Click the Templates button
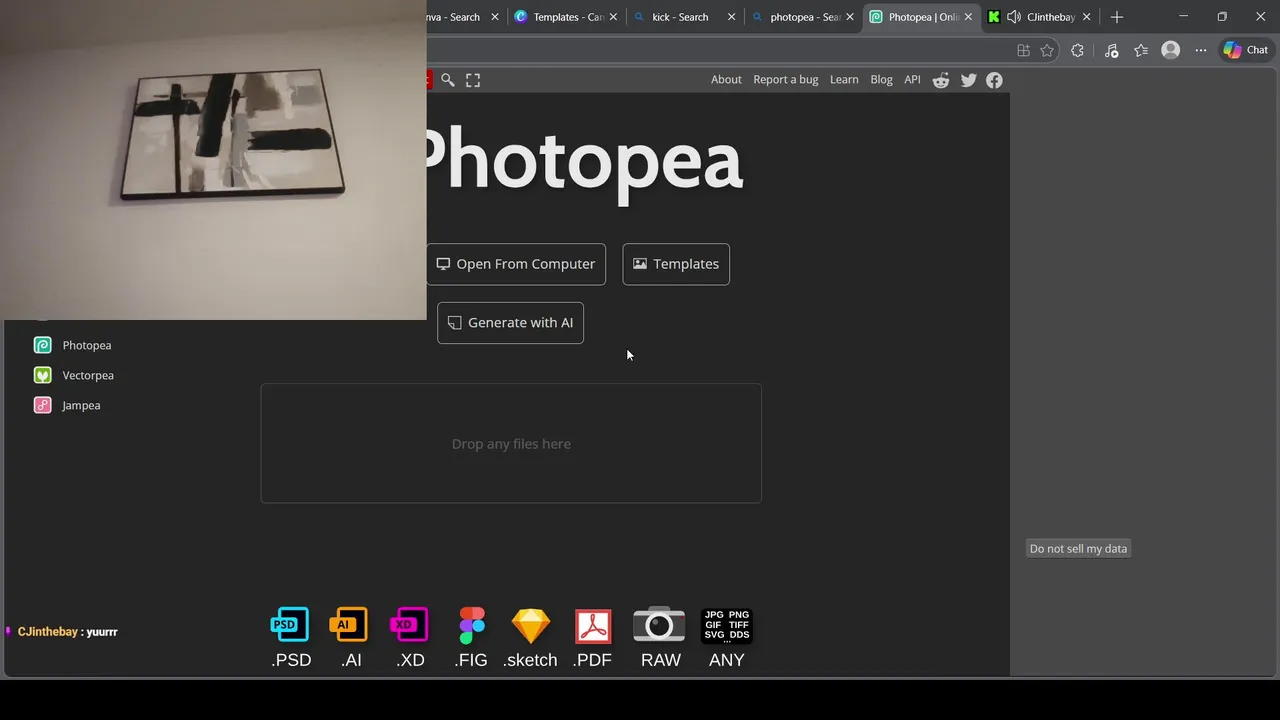 point(676,264)
